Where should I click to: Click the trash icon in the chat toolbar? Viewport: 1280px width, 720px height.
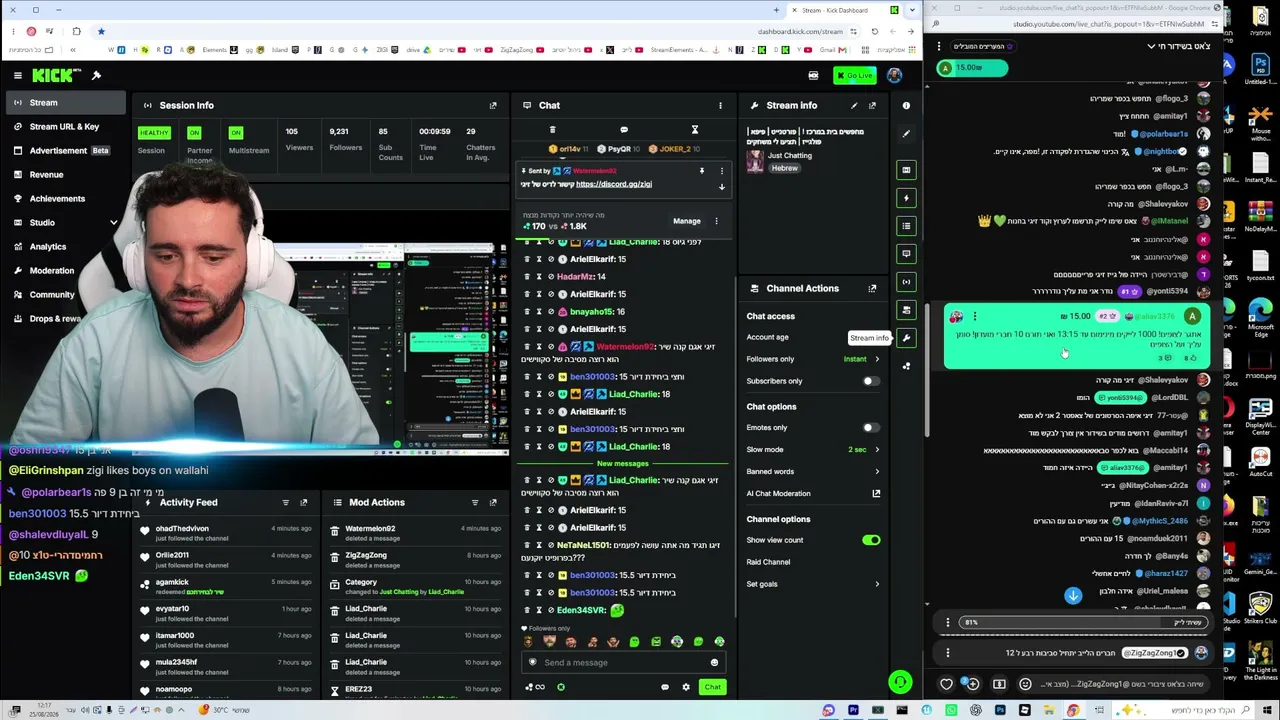[552, 130]
